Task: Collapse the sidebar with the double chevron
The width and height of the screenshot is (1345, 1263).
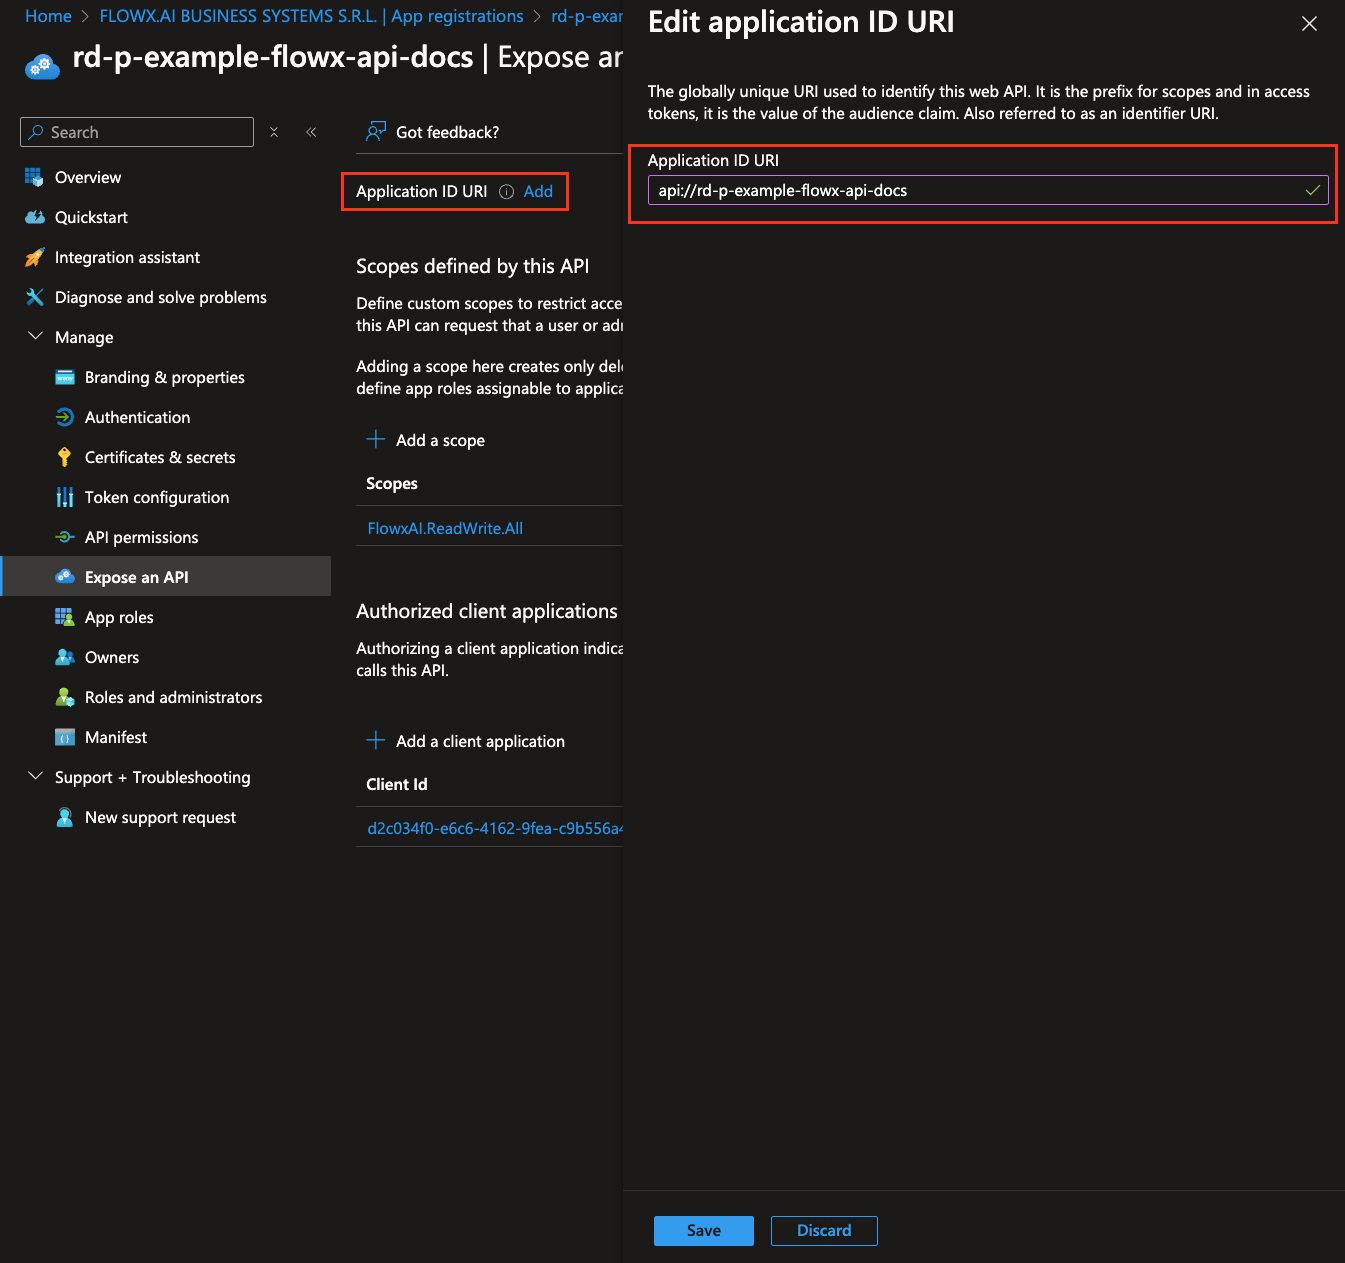Action: click(x=311, y=132)
